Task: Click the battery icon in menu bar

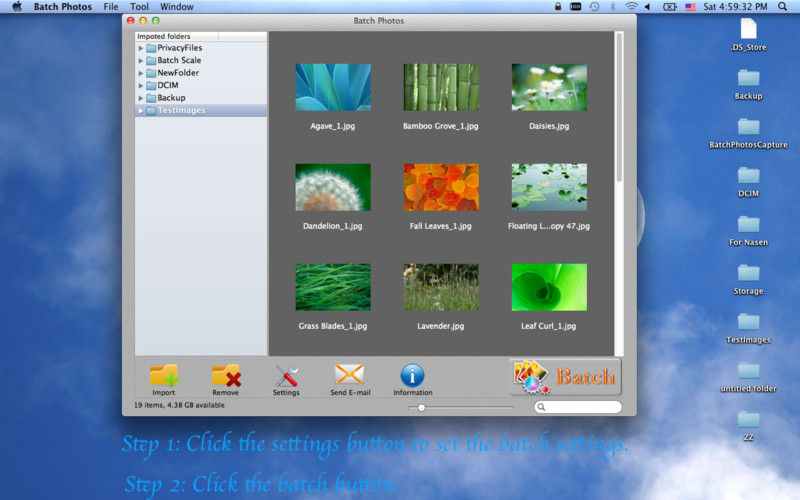Action: coord(669,7)
